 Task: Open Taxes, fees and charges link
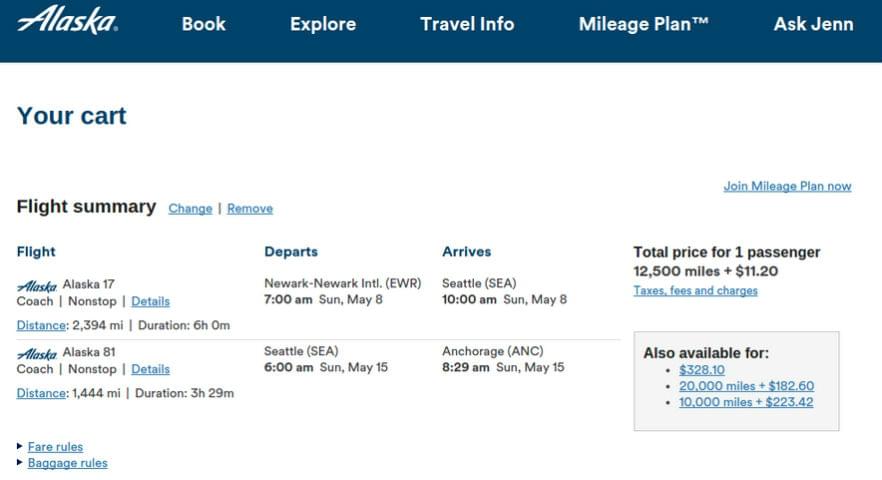click(x=695, y=290)
